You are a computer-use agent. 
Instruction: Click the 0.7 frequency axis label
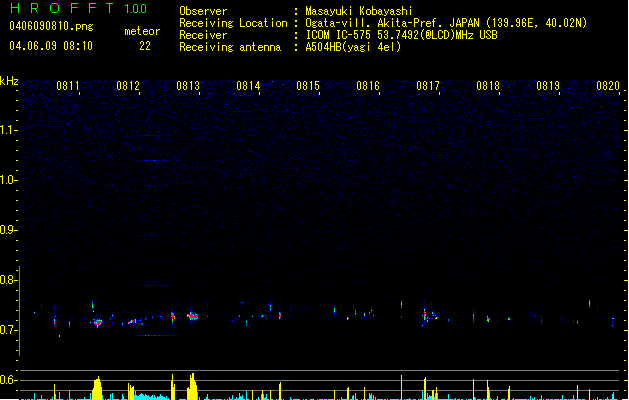(8, 330)
